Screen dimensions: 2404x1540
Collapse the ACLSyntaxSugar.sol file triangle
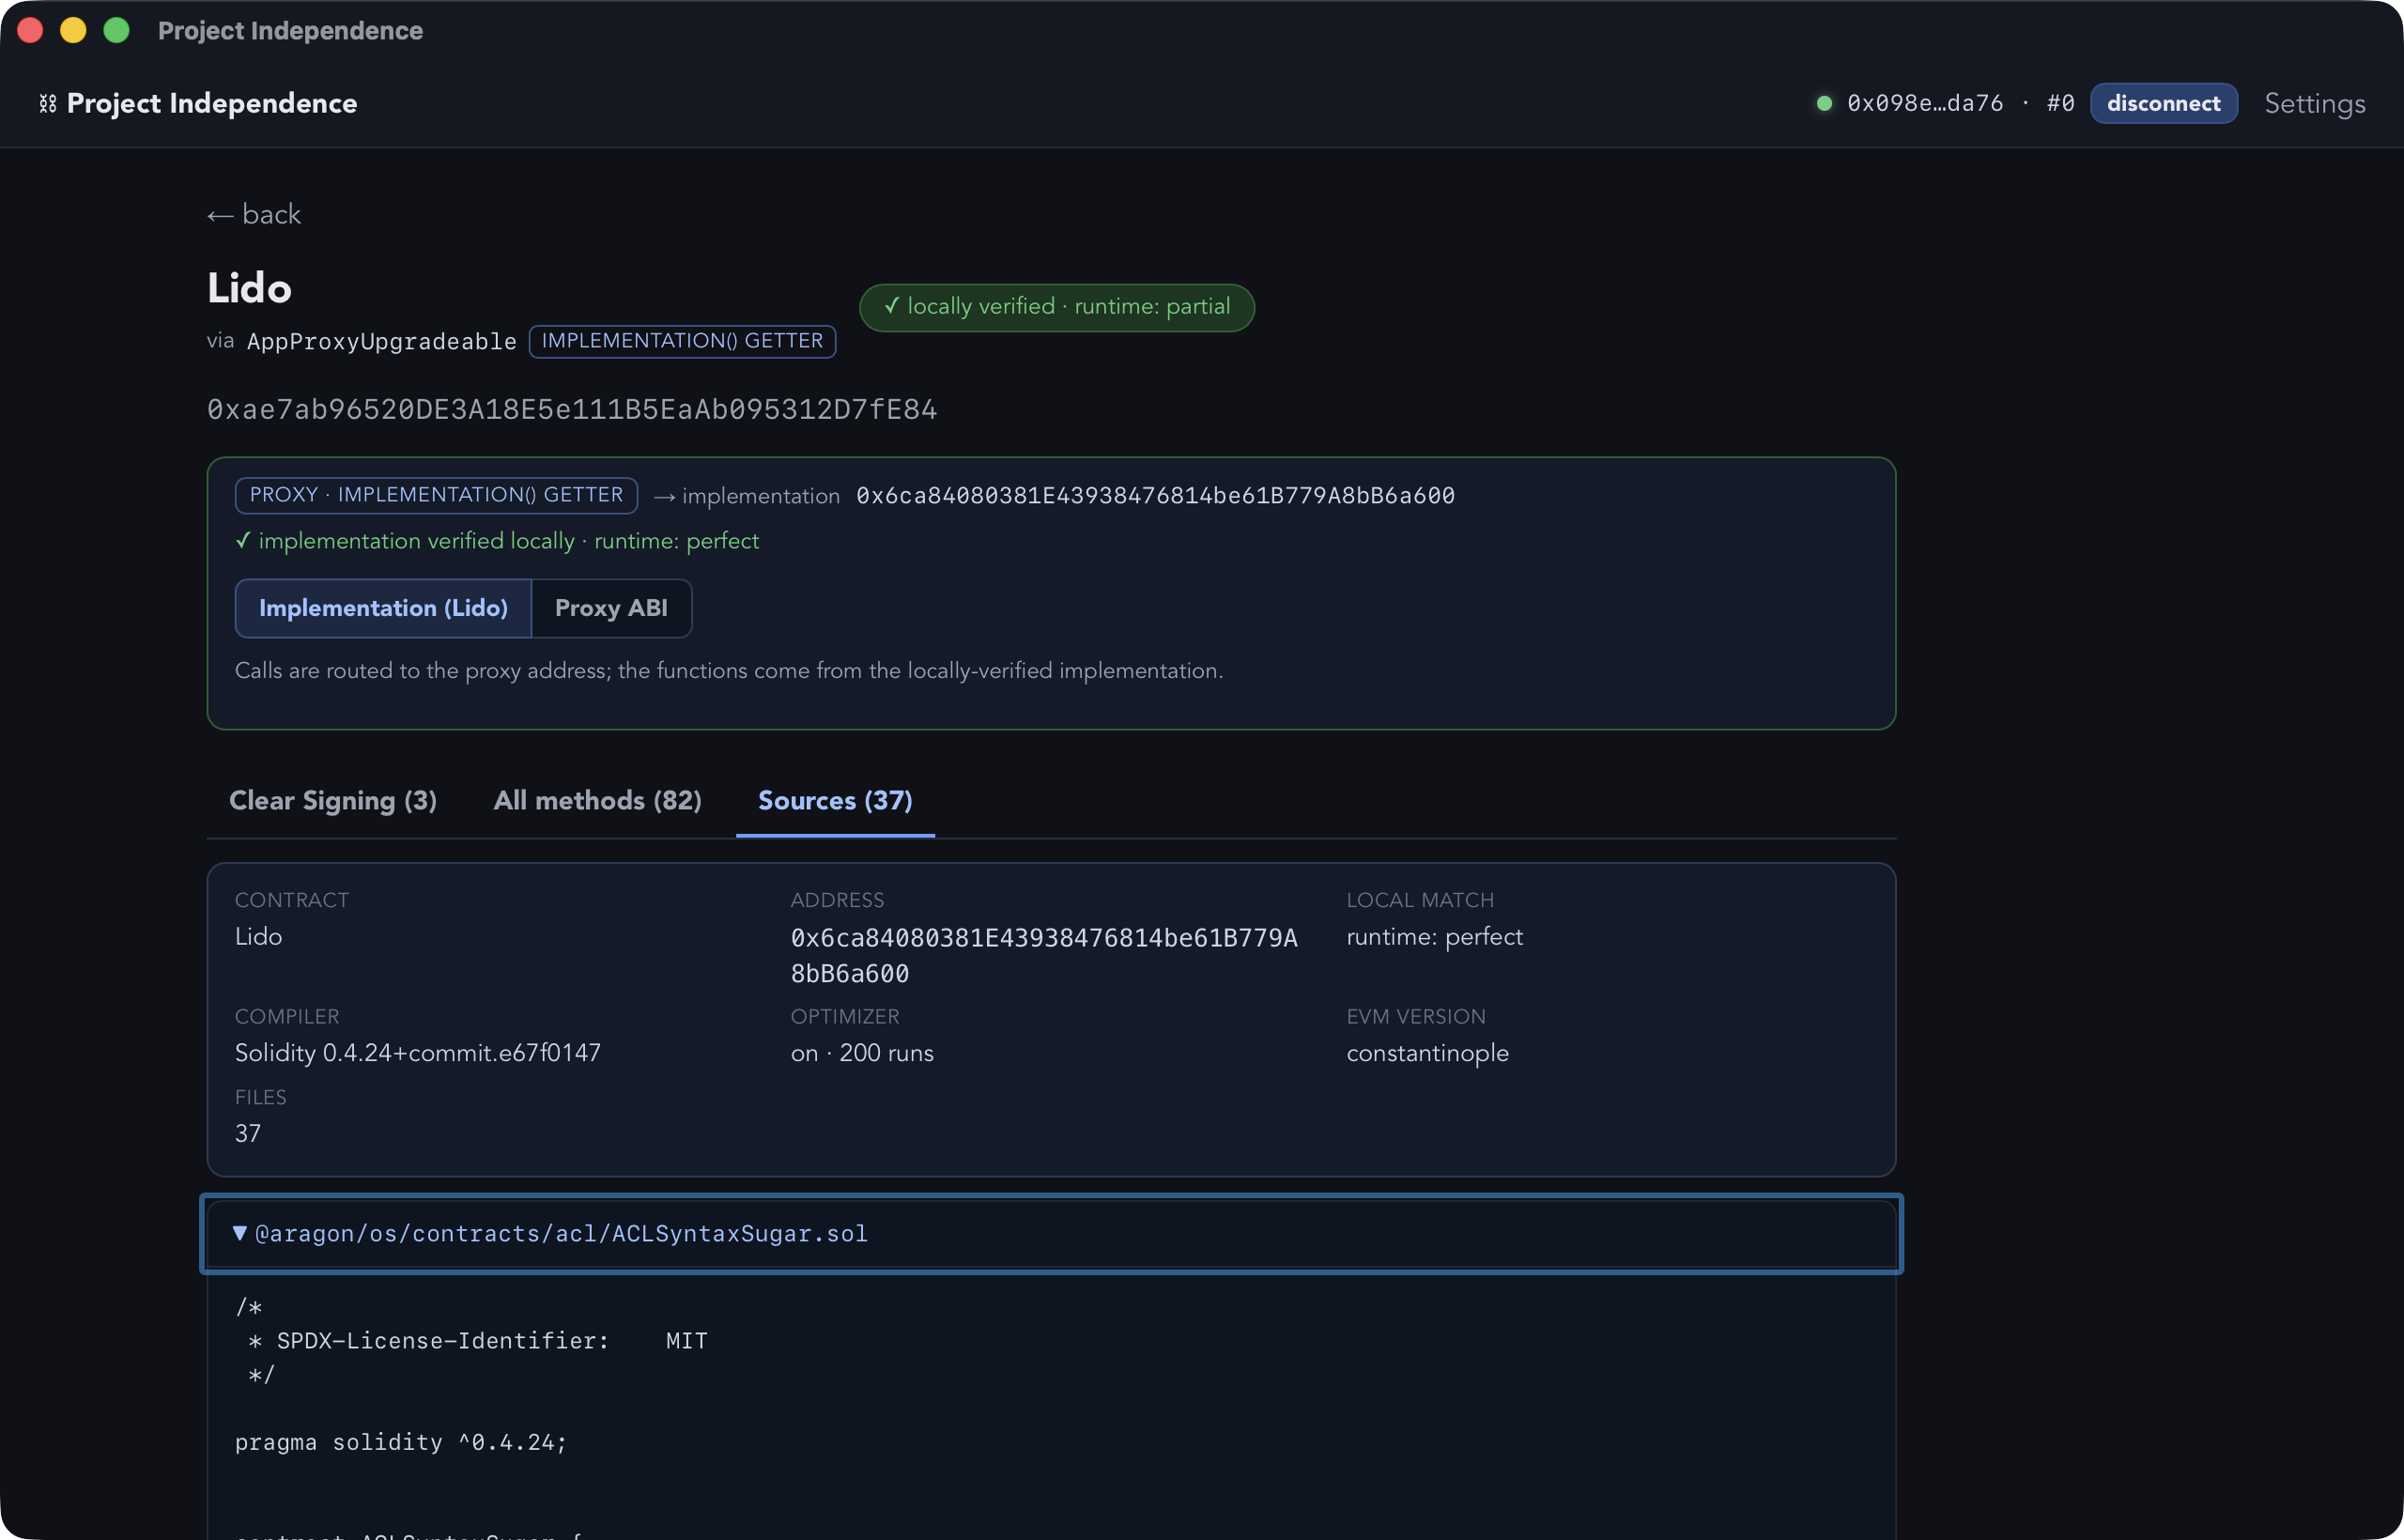point(240,1233)
